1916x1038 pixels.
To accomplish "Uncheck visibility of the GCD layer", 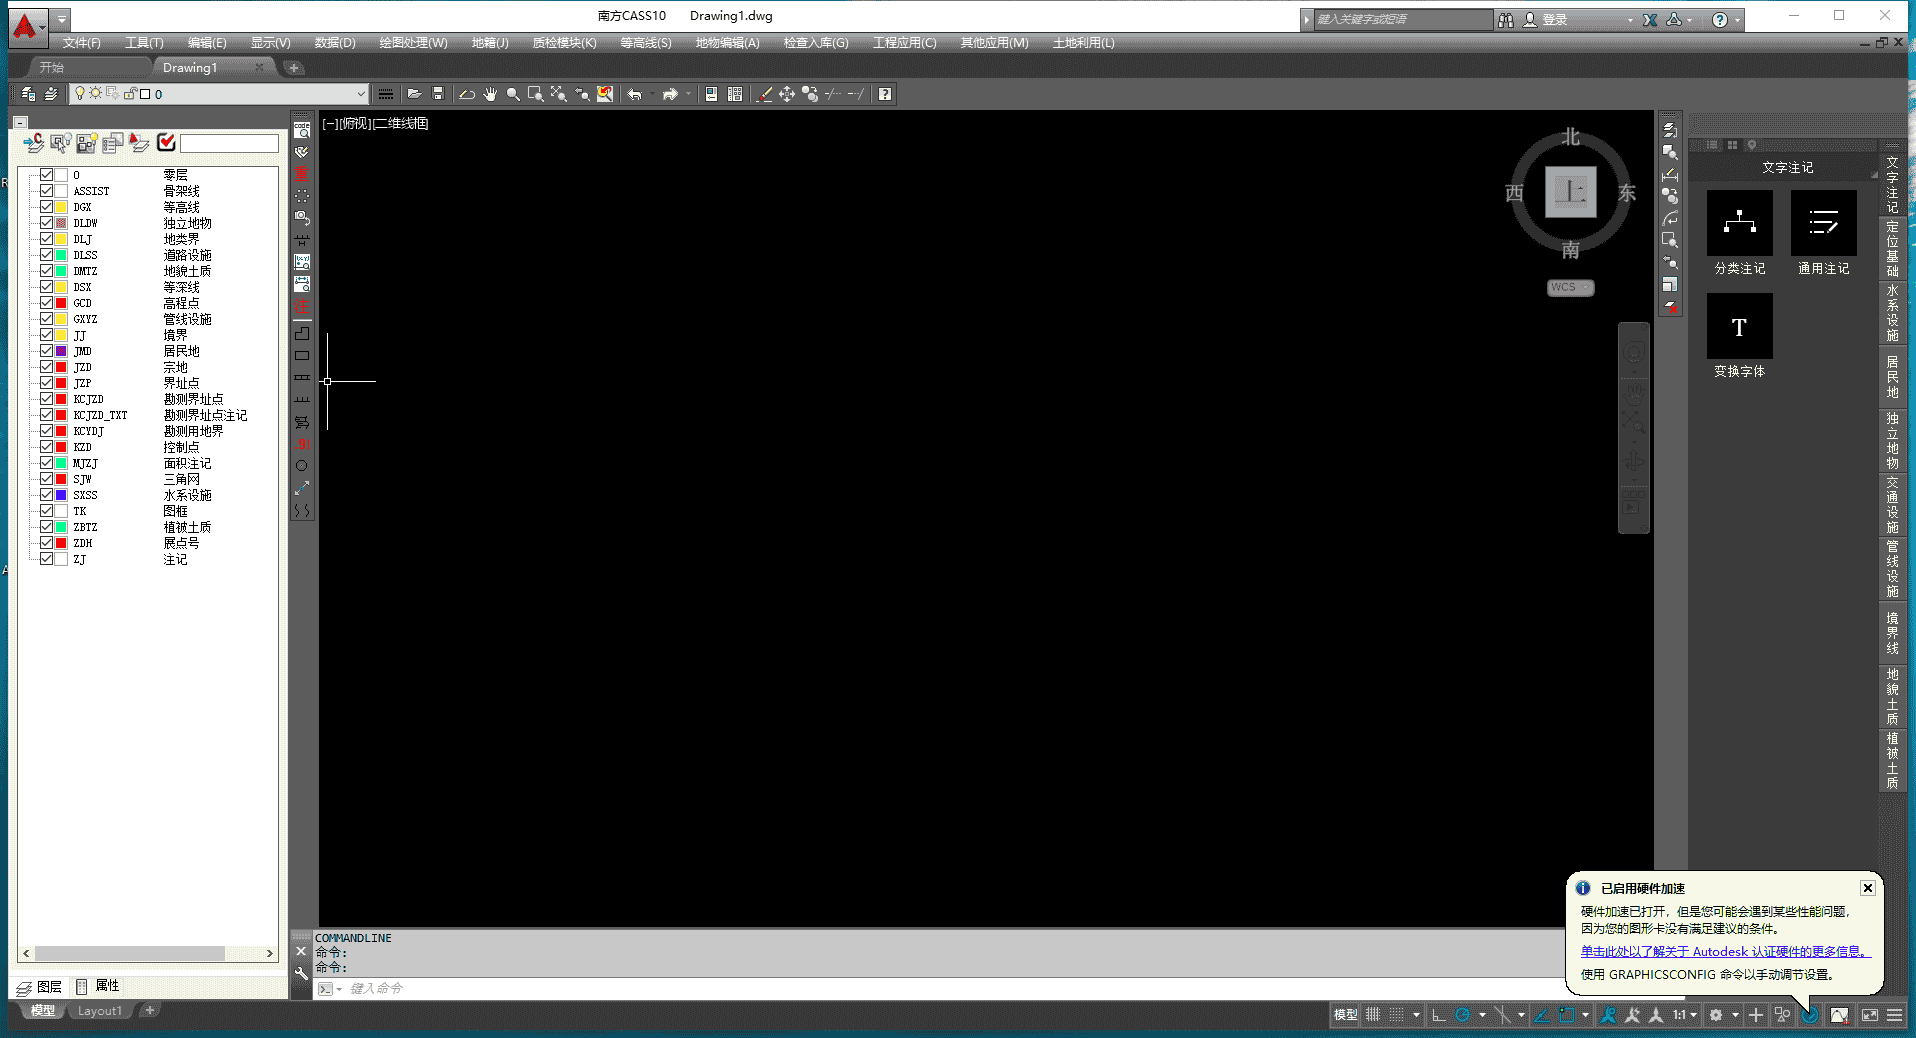I will pyautogui.click(x=46, y=303).
